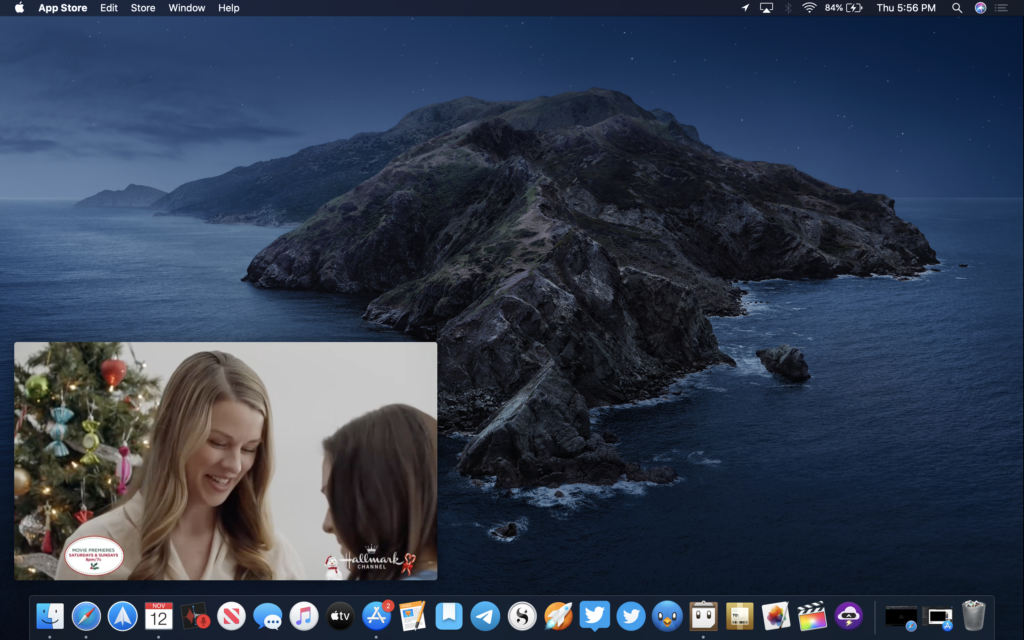
Task: Open the Calendar showing Nov 12
Action: (x=159, y=615)
